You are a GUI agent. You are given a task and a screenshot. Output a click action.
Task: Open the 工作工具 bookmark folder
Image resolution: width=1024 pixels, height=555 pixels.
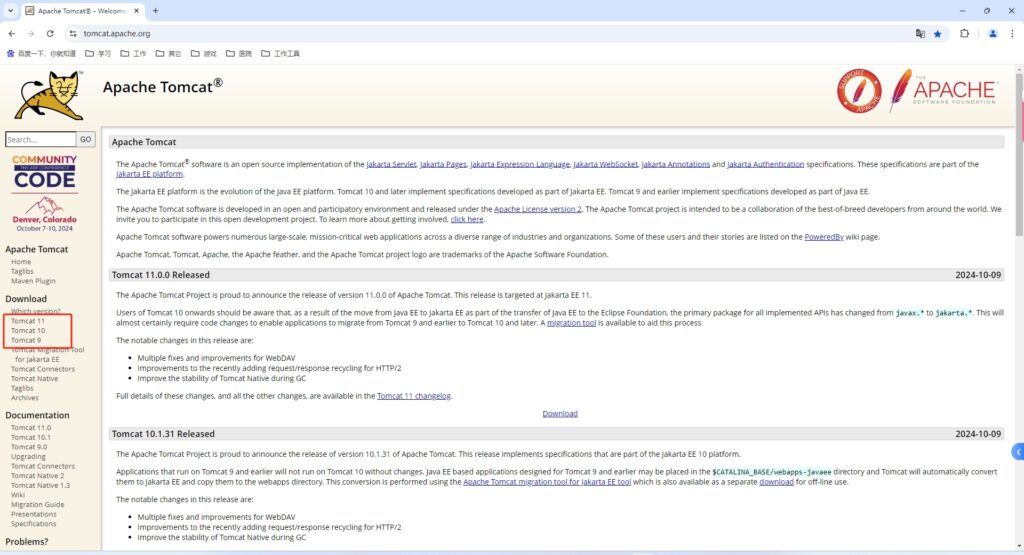point(280,53)
